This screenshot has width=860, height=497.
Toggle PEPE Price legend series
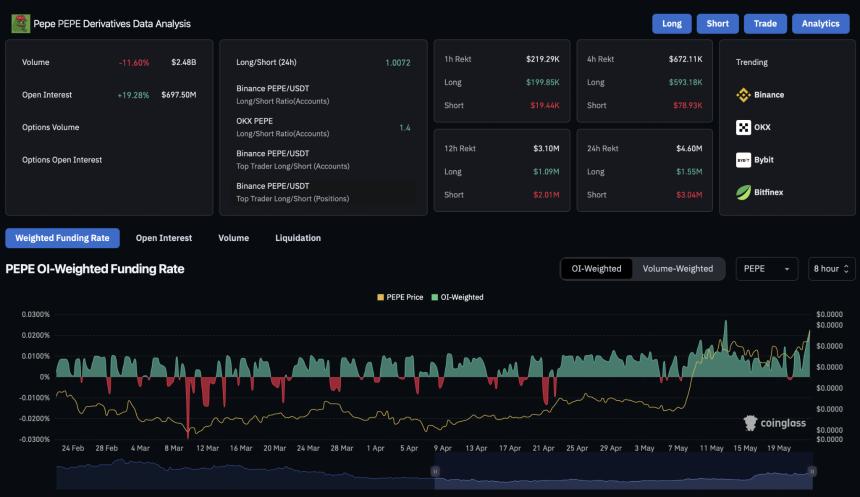(x=400, y=297)
